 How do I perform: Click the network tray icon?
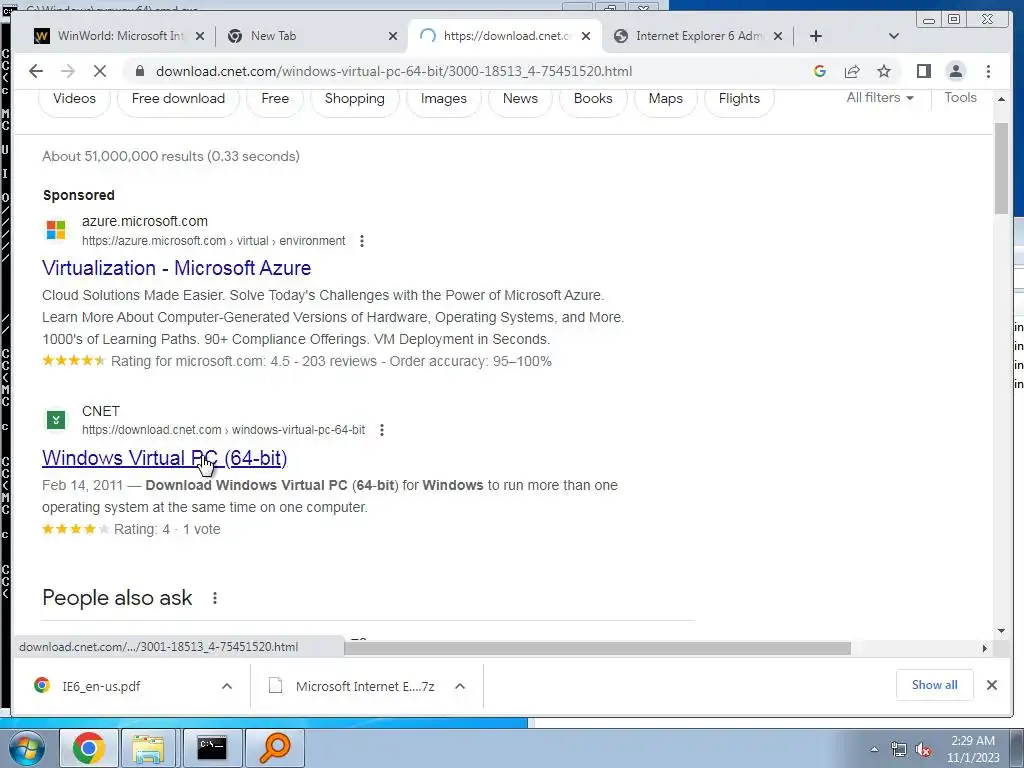(899, 750)
